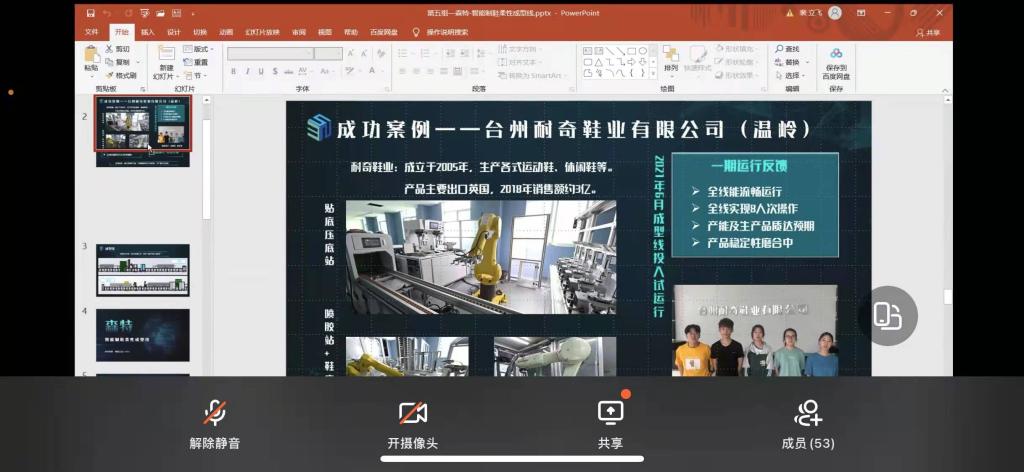Click the increase font size icon
The image size is (1024, 472).
[x=351, y=54]
